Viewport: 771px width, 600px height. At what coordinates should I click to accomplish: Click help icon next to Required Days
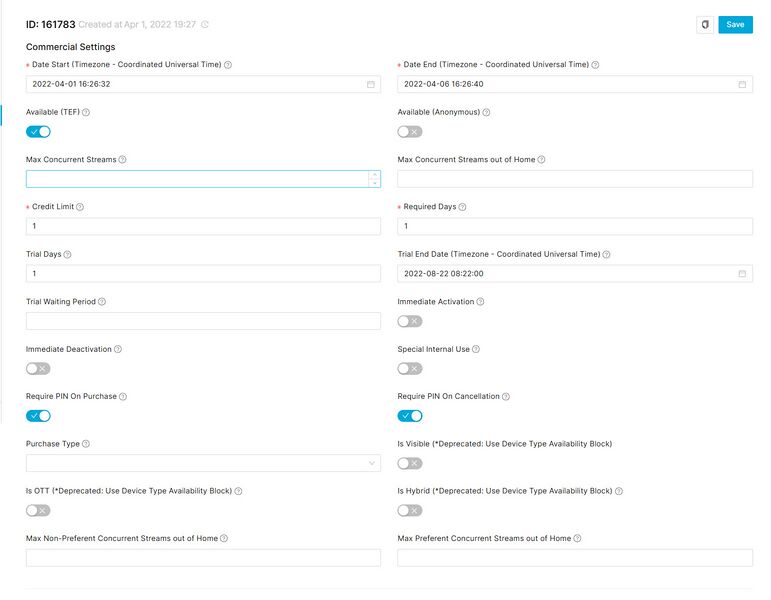pos(463,207)
